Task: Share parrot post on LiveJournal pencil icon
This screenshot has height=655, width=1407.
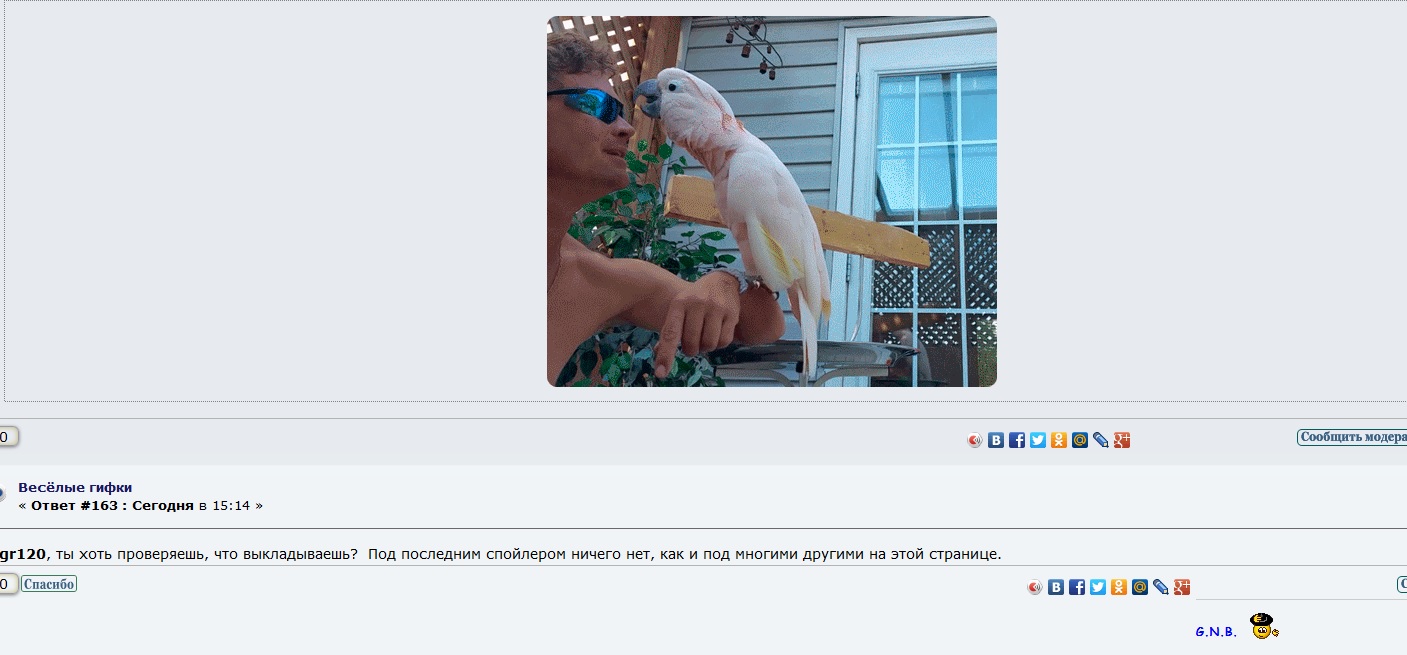Action: pos(1101,440)
